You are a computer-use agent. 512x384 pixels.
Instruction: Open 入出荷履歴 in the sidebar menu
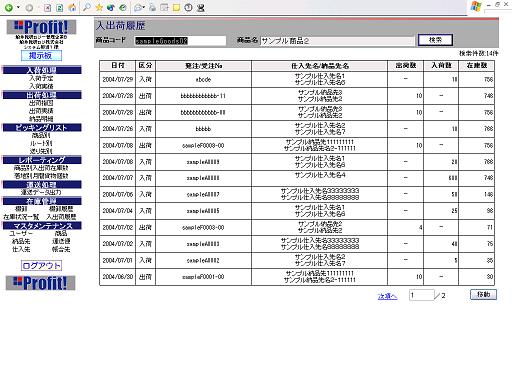[61, 217]
